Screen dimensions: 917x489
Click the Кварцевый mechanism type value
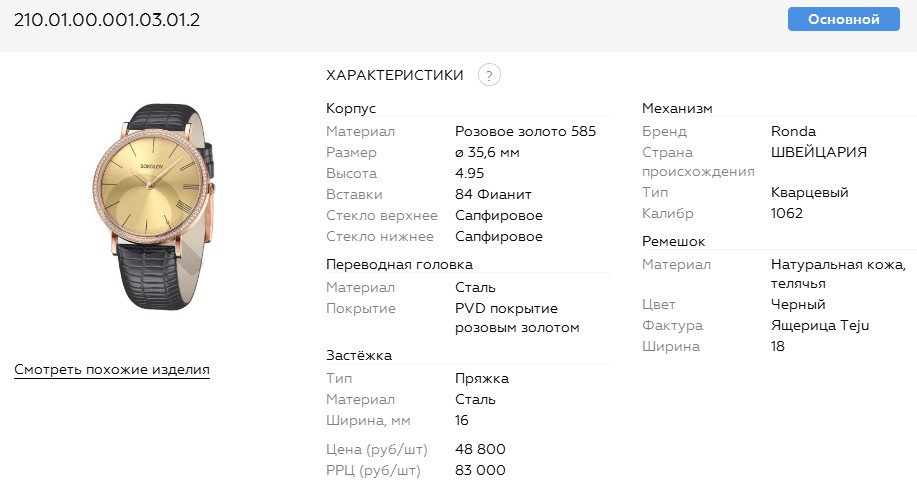tap(810, 192)
